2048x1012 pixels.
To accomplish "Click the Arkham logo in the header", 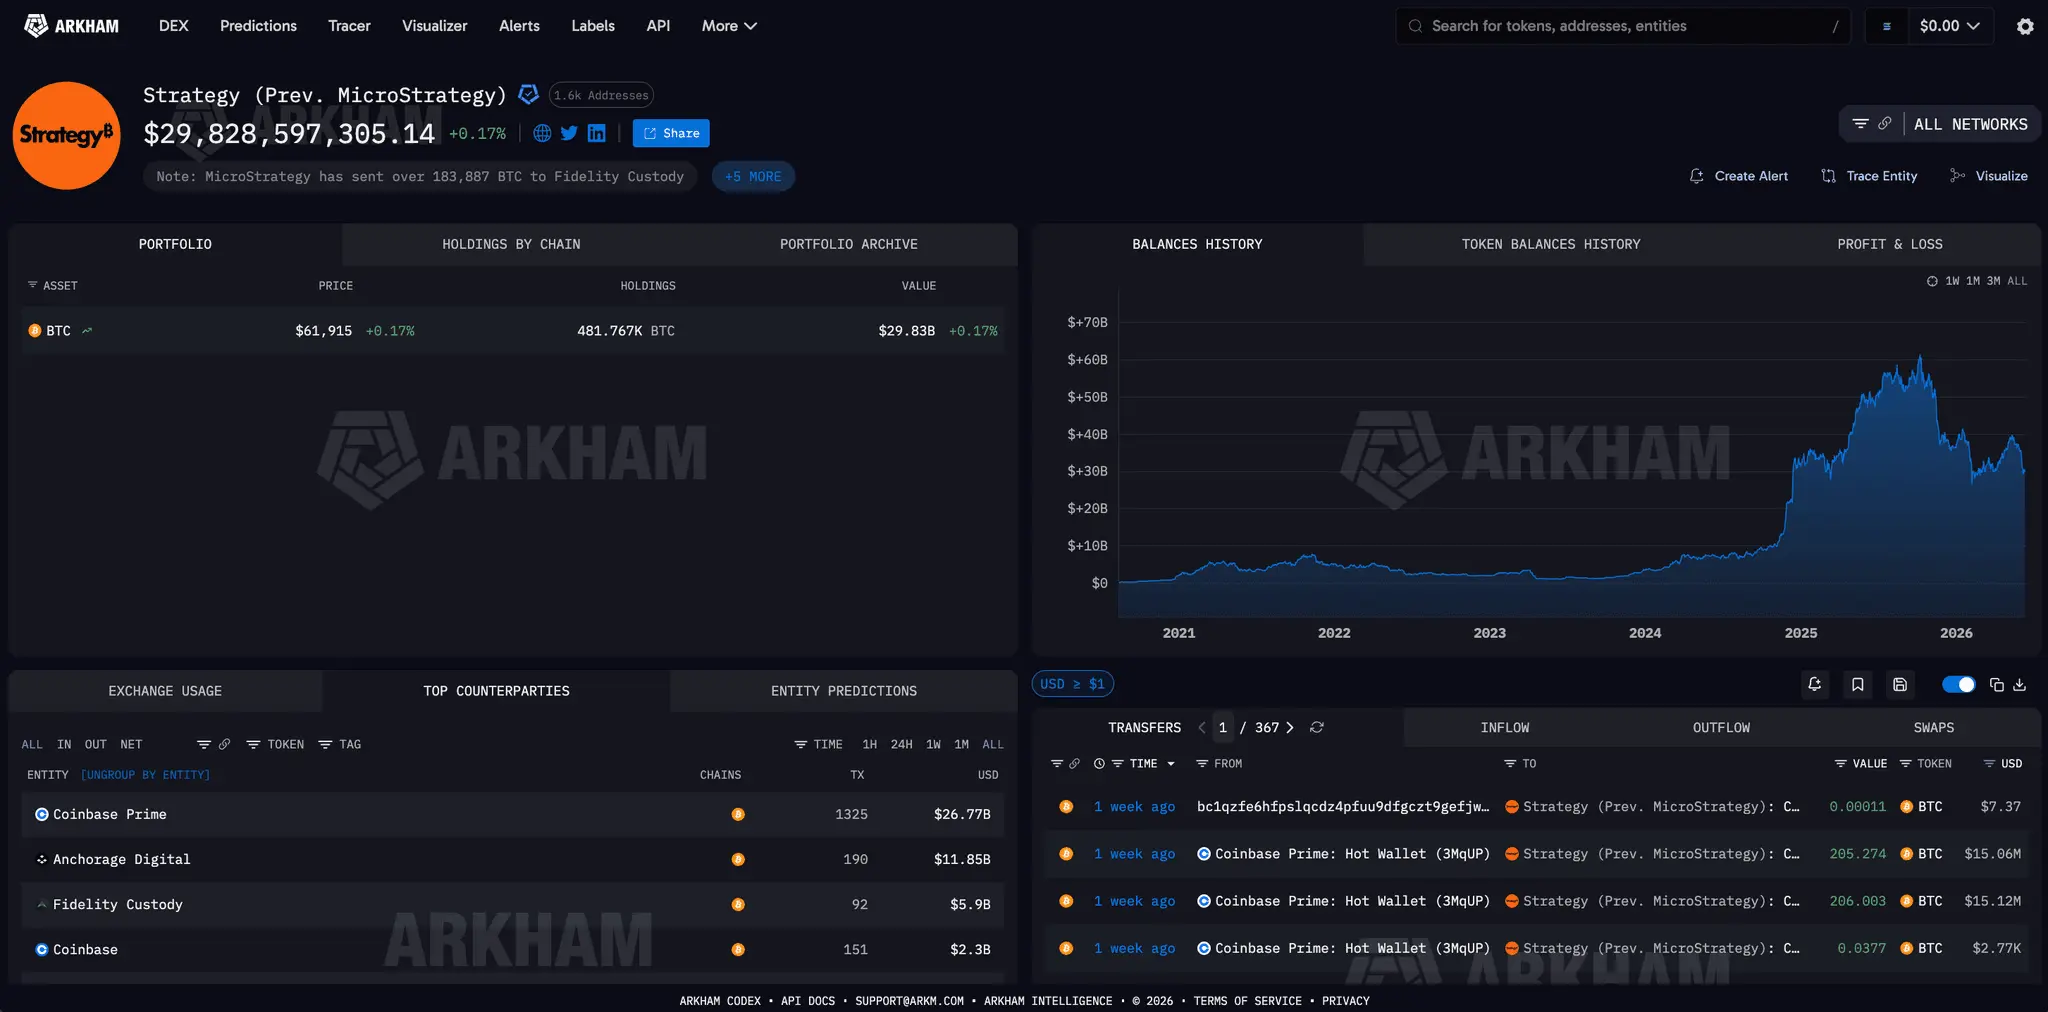I will point(71,26).
